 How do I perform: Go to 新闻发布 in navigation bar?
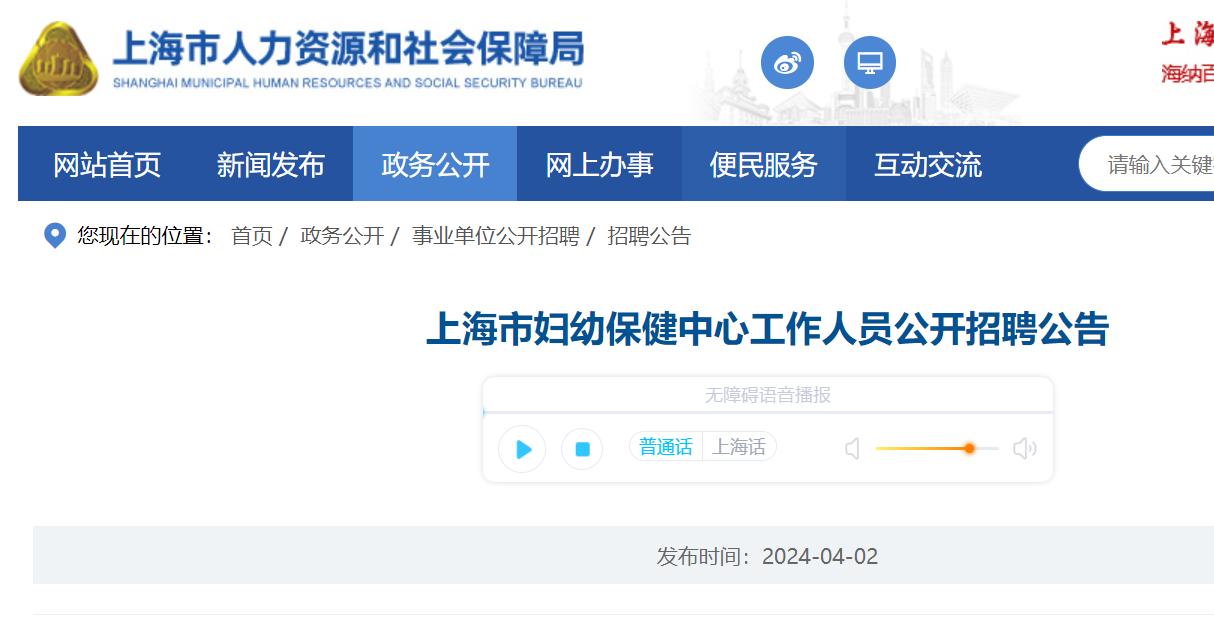pos(271,164)
